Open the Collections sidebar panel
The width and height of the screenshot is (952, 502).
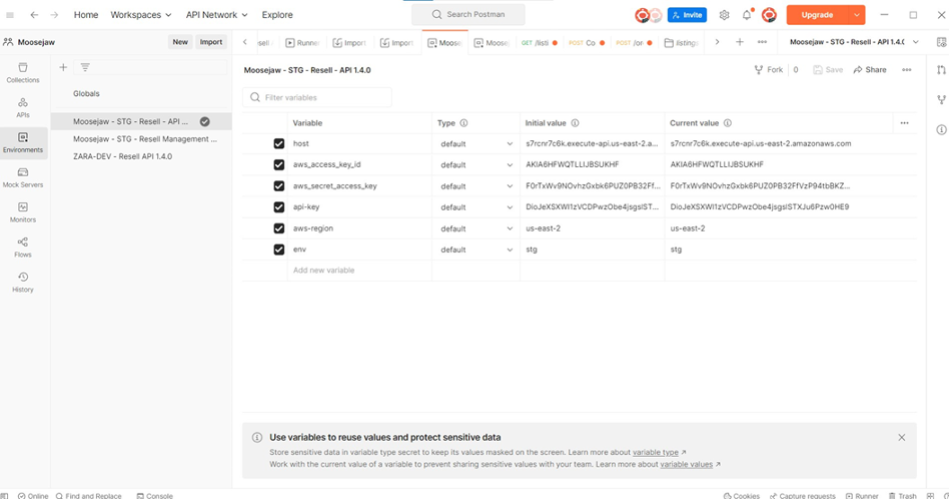[23, 72]
